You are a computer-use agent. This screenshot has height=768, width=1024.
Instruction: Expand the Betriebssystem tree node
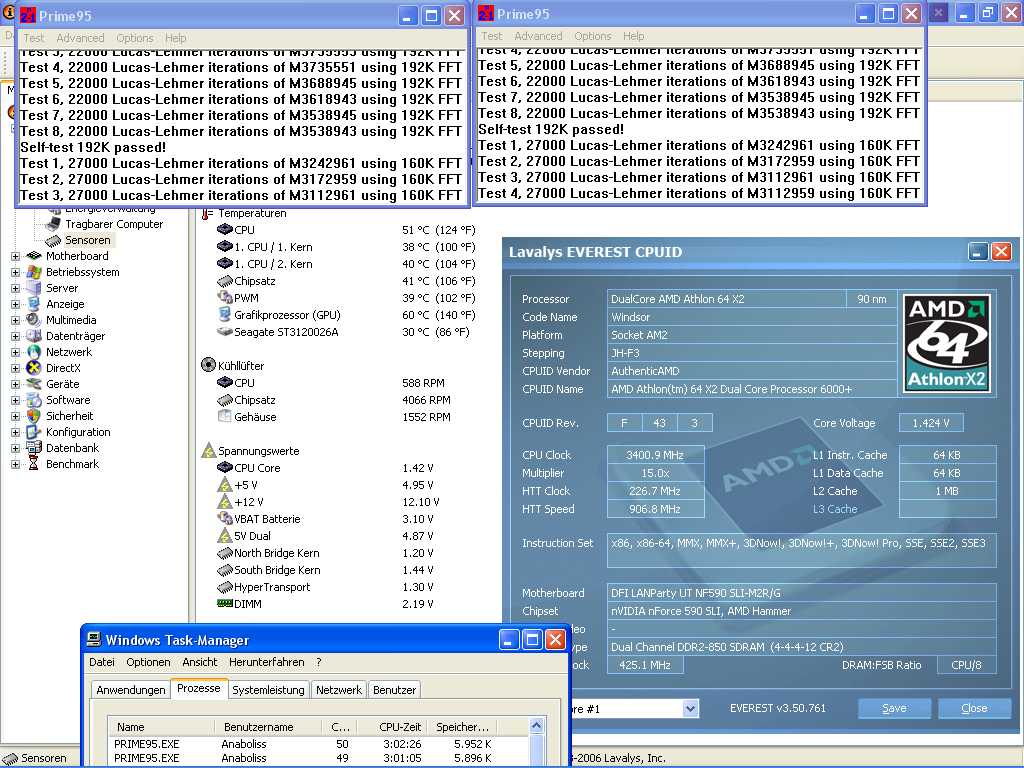coord(15,272)
